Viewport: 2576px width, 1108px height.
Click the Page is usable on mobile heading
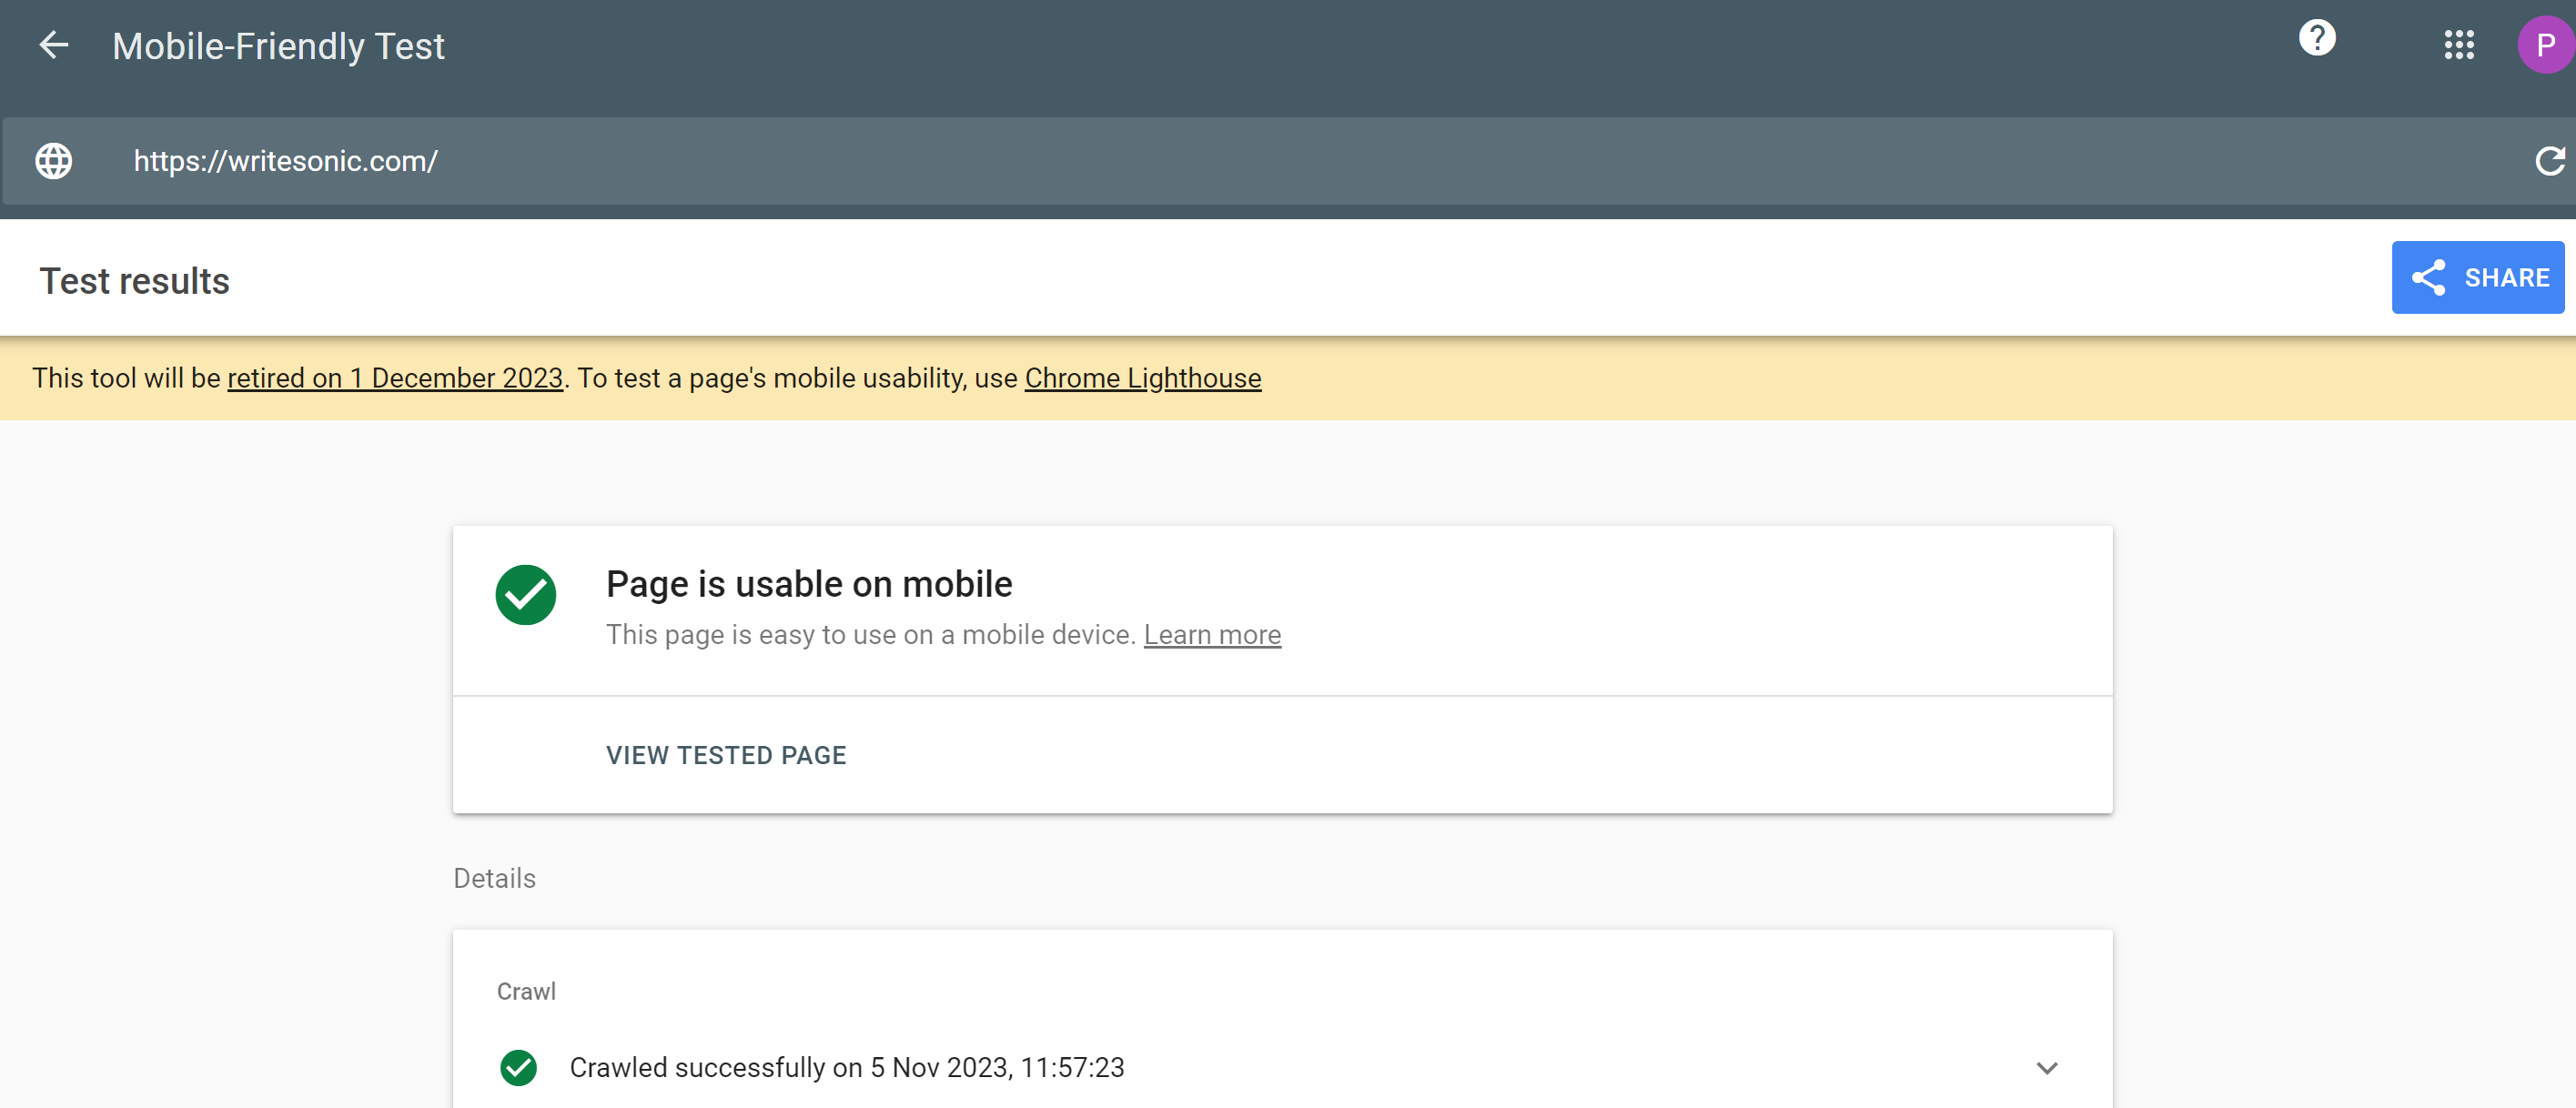809,584
